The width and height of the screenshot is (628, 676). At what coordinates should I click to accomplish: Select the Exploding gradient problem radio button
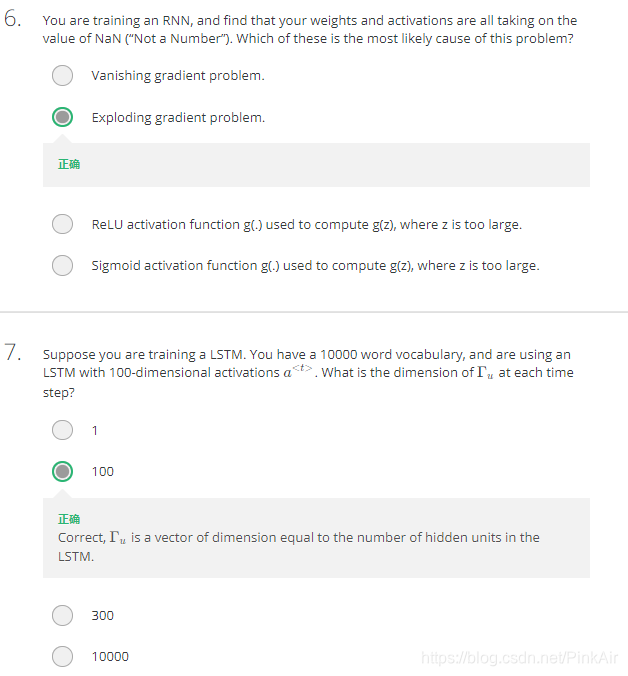(62, 117)
